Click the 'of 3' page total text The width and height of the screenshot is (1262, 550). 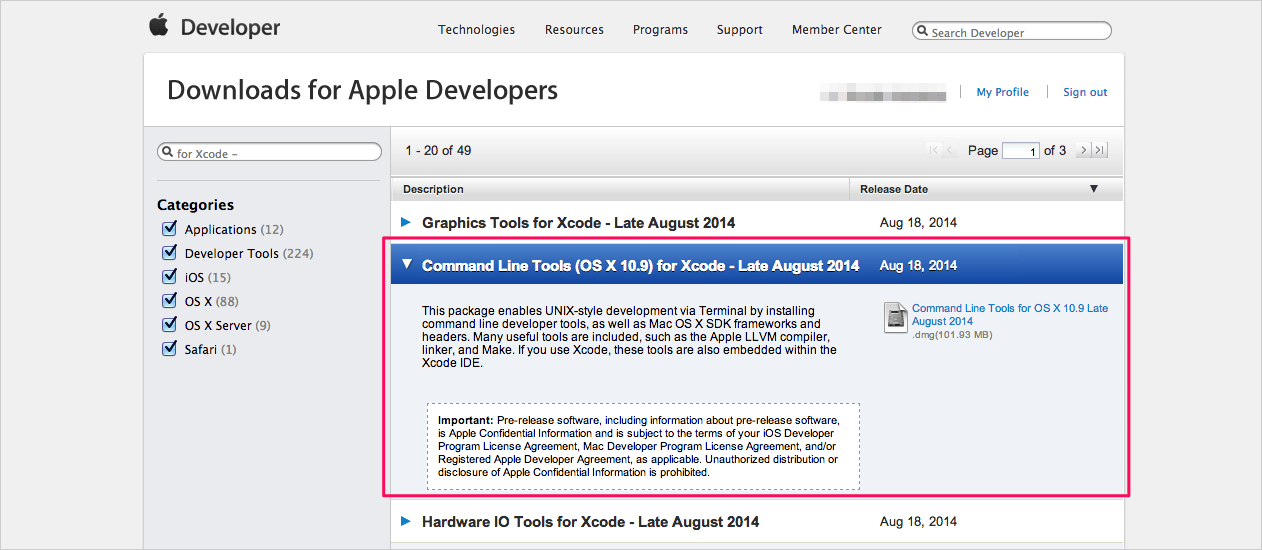(1055, 151)
